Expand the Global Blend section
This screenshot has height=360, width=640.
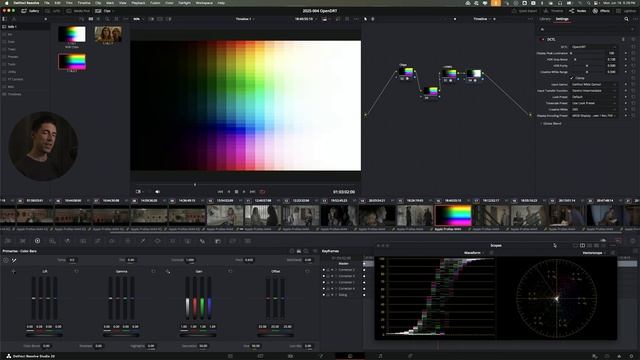[x=551, y=124]
